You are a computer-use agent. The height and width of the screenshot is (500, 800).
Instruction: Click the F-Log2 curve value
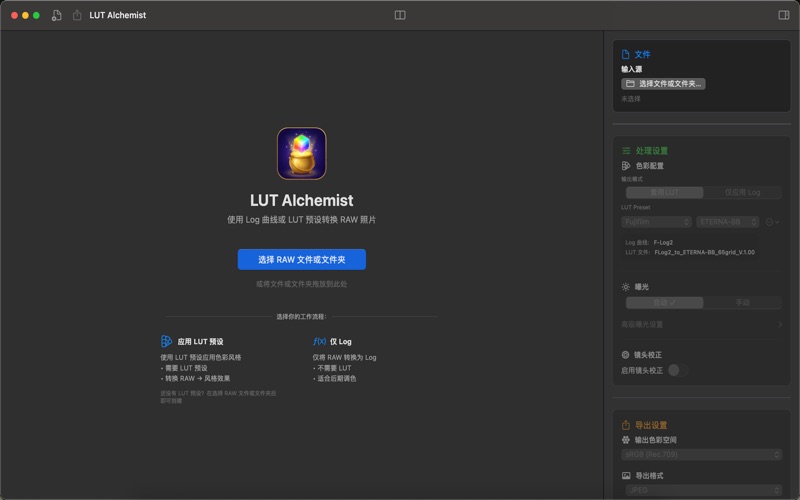pyautogui.click(x=663, y=242)
